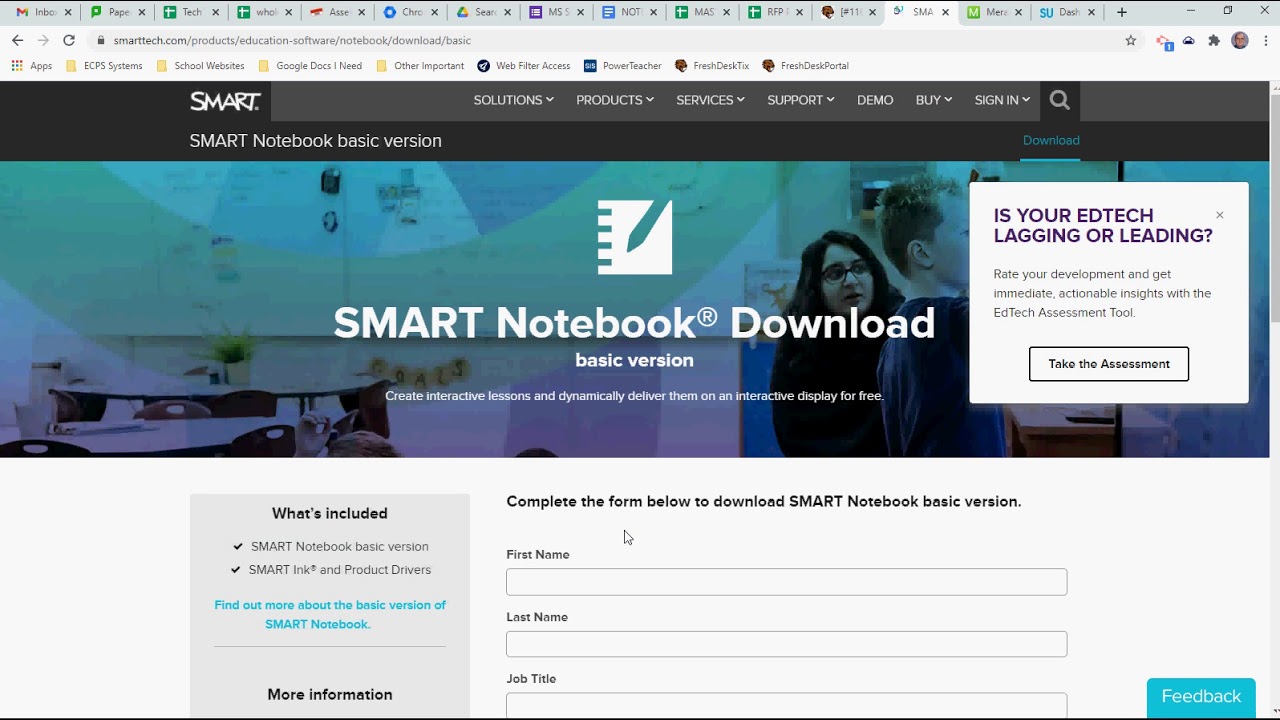Open the Feedback button
This screenshot has width=1280, height=720.
click(1201, 697)
